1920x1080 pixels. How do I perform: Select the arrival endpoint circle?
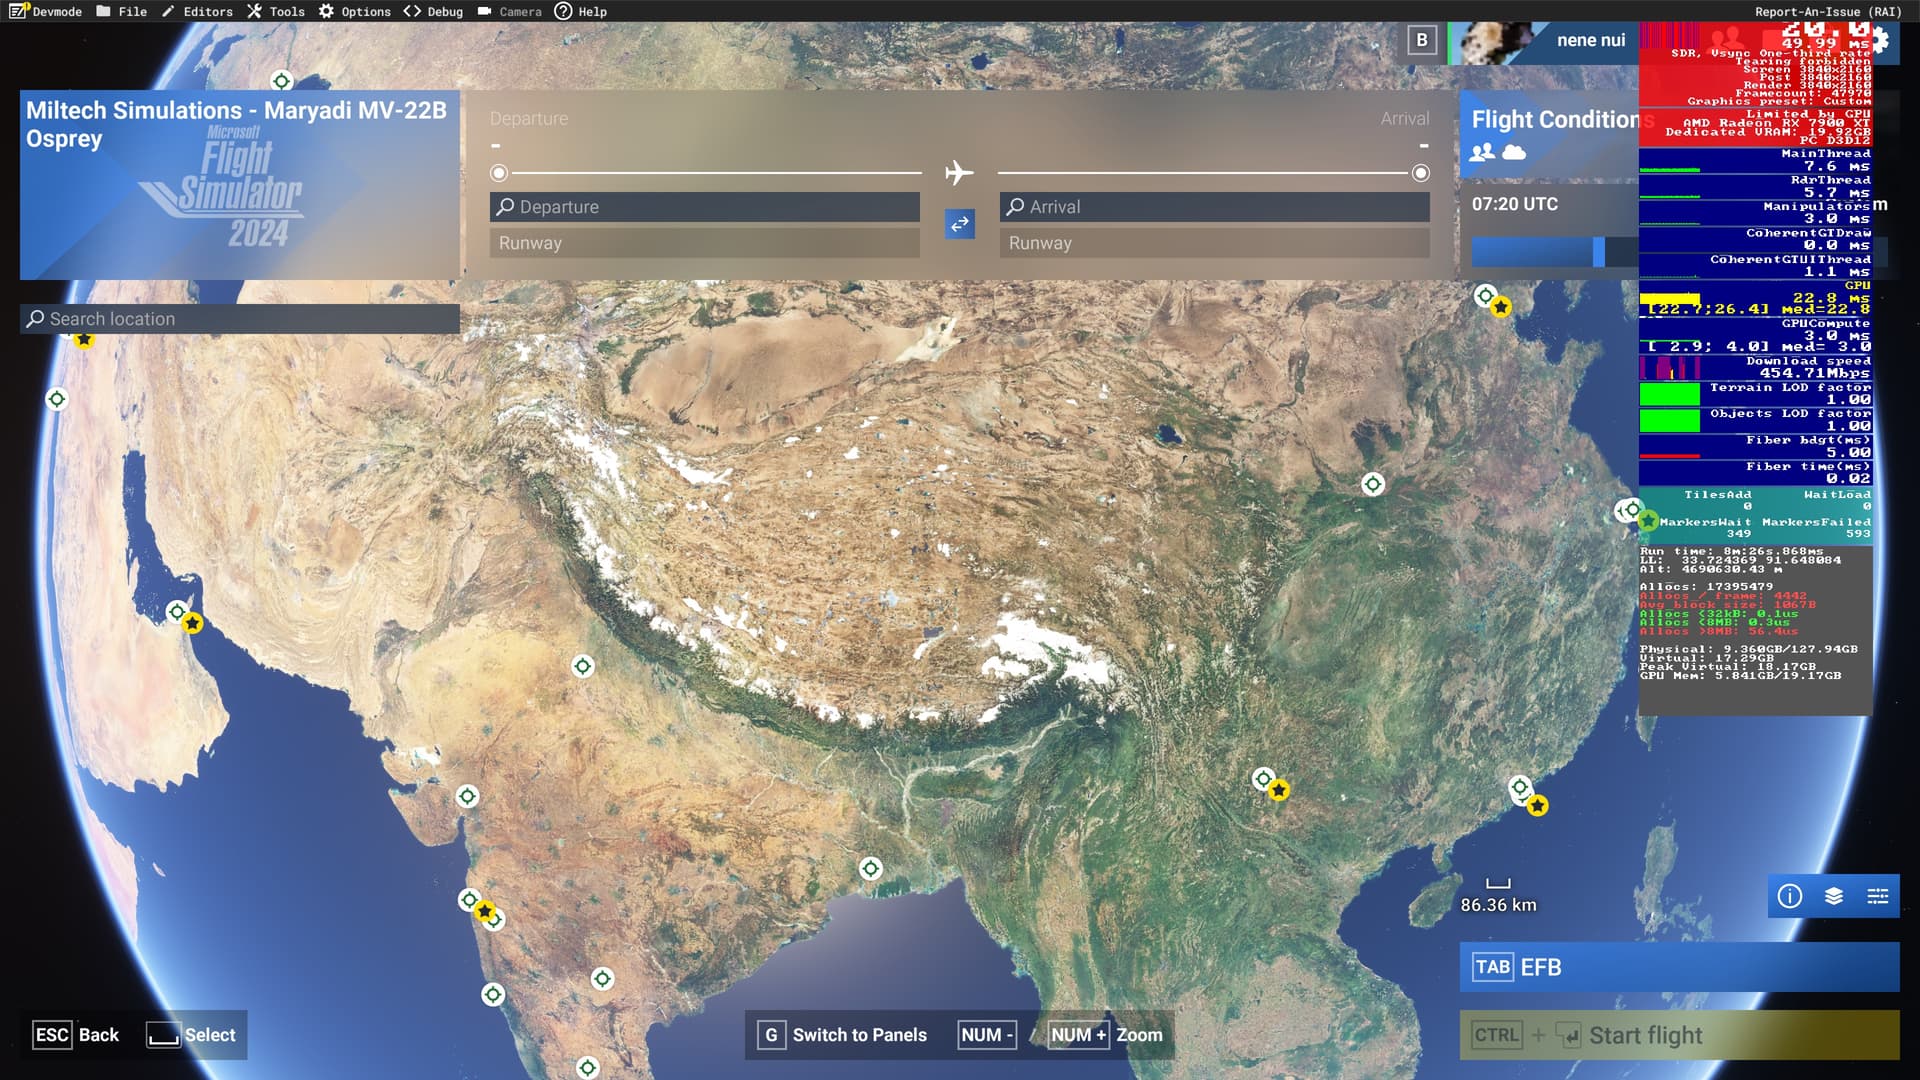tap(1421, 173)
